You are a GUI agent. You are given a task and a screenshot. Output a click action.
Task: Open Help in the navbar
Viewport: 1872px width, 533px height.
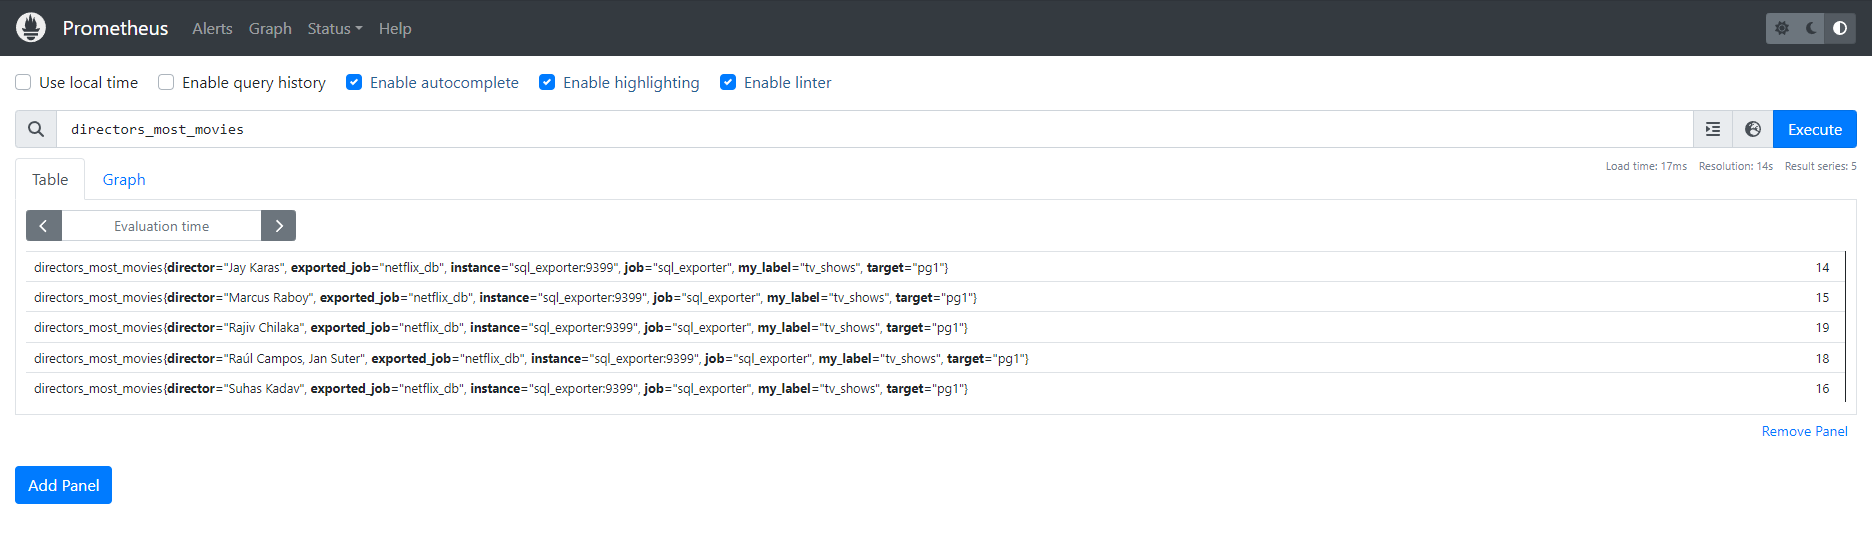395,28
